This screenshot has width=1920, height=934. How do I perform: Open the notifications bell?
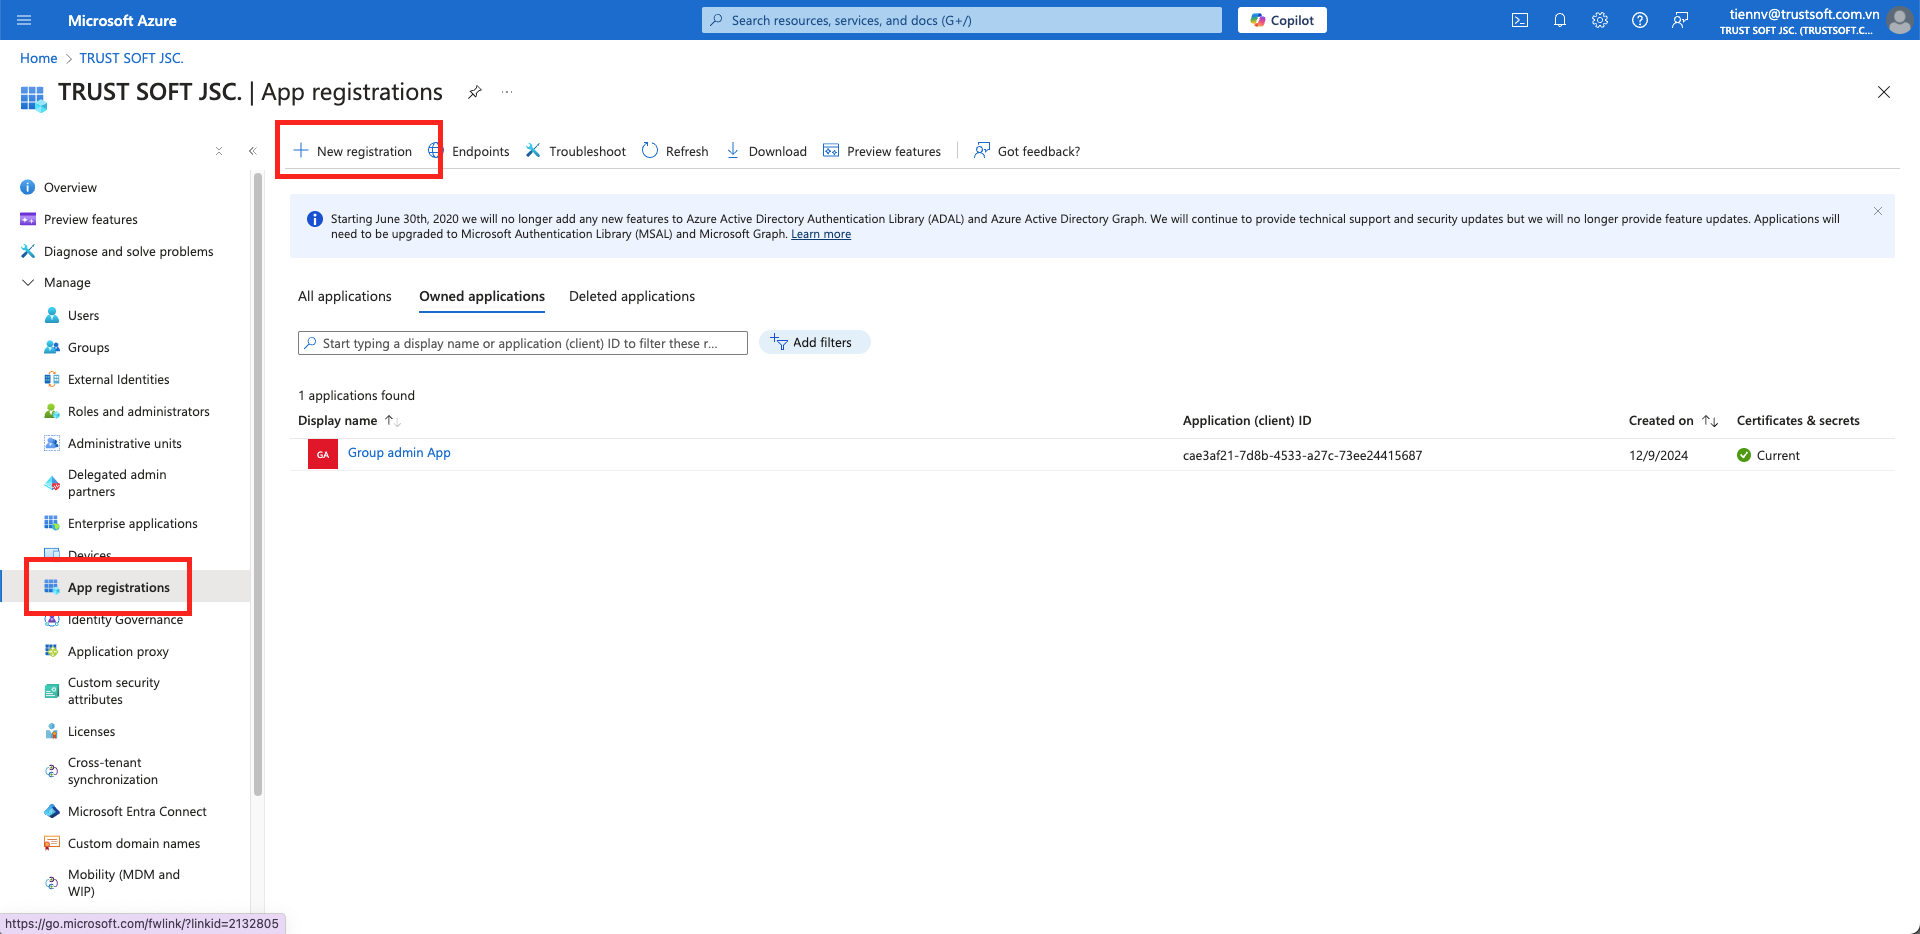point(1560,20)
